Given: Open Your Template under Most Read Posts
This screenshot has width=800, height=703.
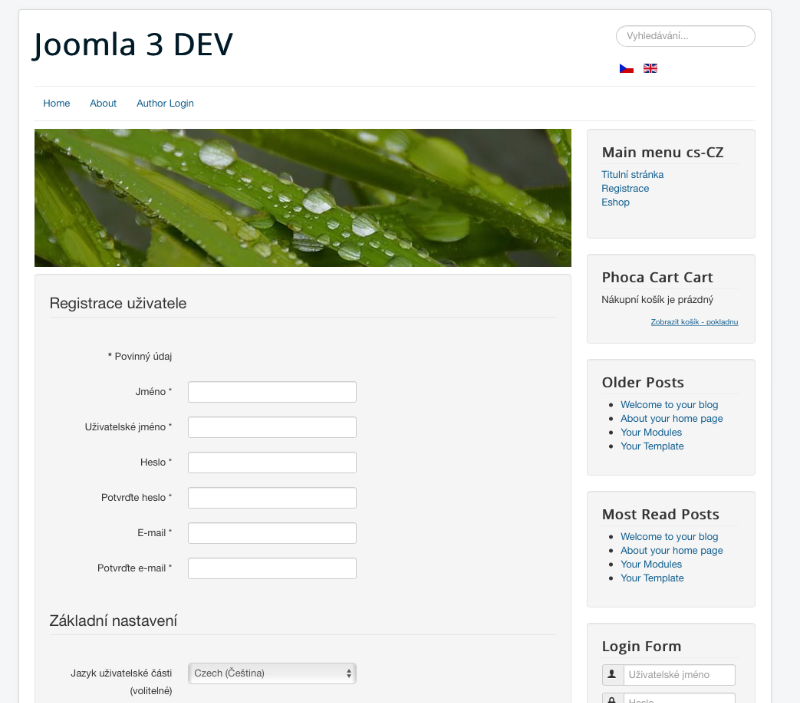Looking at the screenshot, I should [652, 578].
